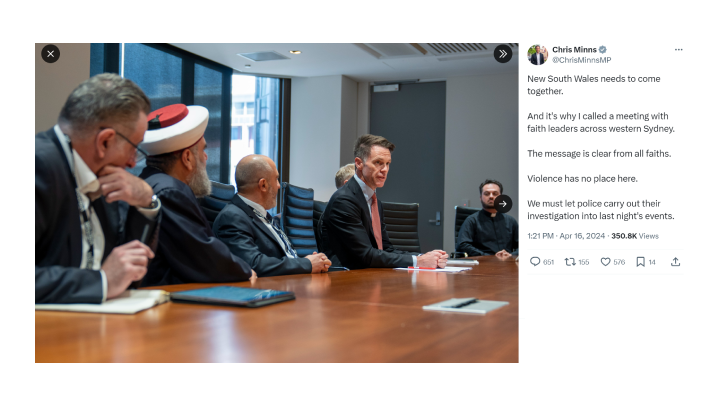Click the 155 reposts count

pos(584,262)
